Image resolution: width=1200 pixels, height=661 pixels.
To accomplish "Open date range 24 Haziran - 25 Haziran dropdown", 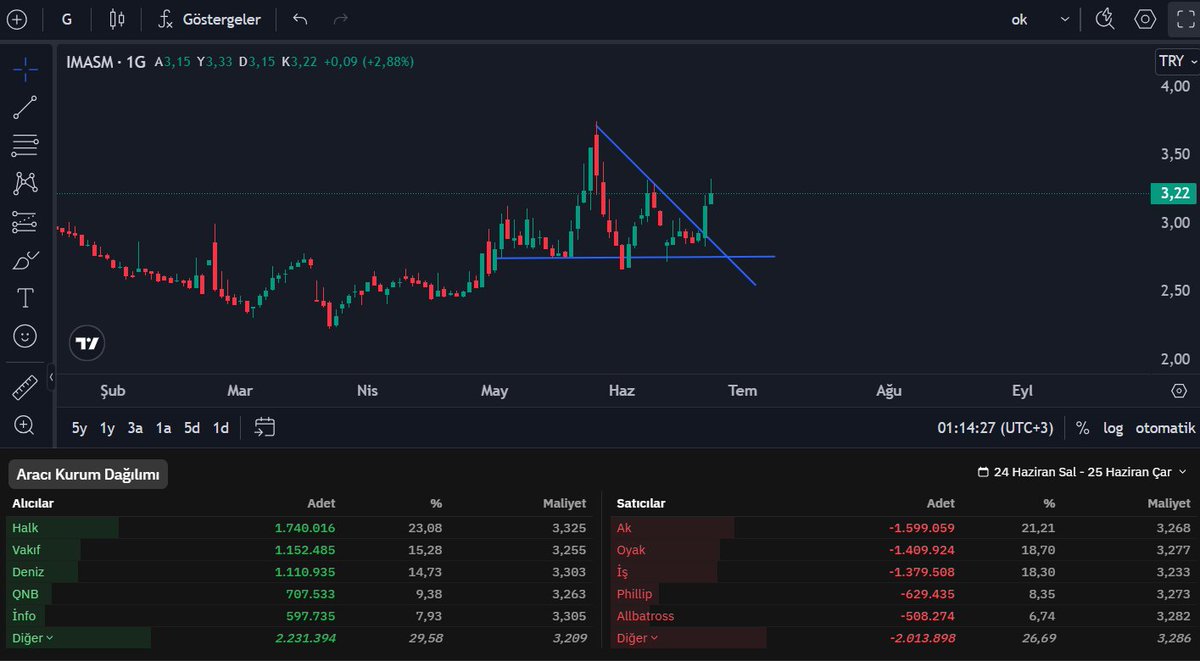I will pyautogui.click(x=1083, y=472).
